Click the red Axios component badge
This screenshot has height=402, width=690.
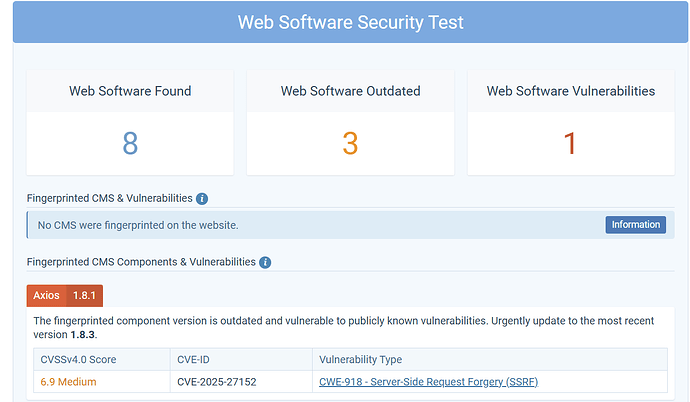coord(46,296)
